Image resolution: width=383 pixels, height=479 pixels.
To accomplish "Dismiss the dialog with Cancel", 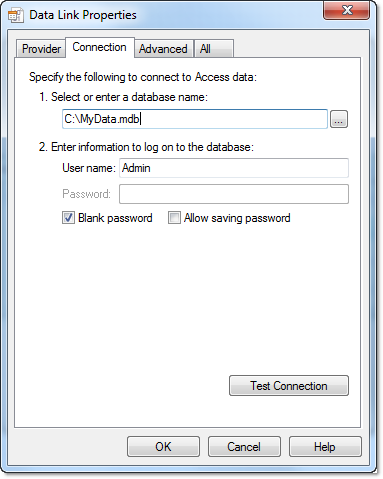I will click(244, 447).
